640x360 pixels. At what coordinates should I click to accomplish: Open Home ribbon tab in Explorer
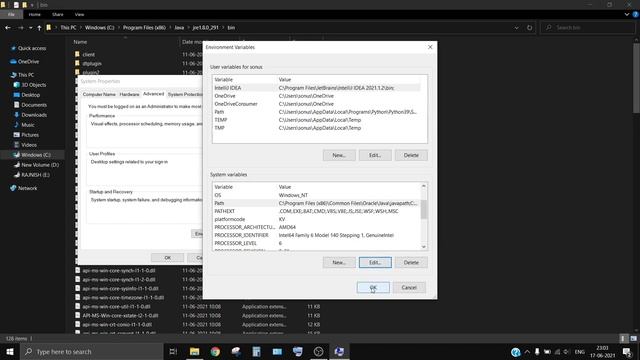[x=35, y=14]
